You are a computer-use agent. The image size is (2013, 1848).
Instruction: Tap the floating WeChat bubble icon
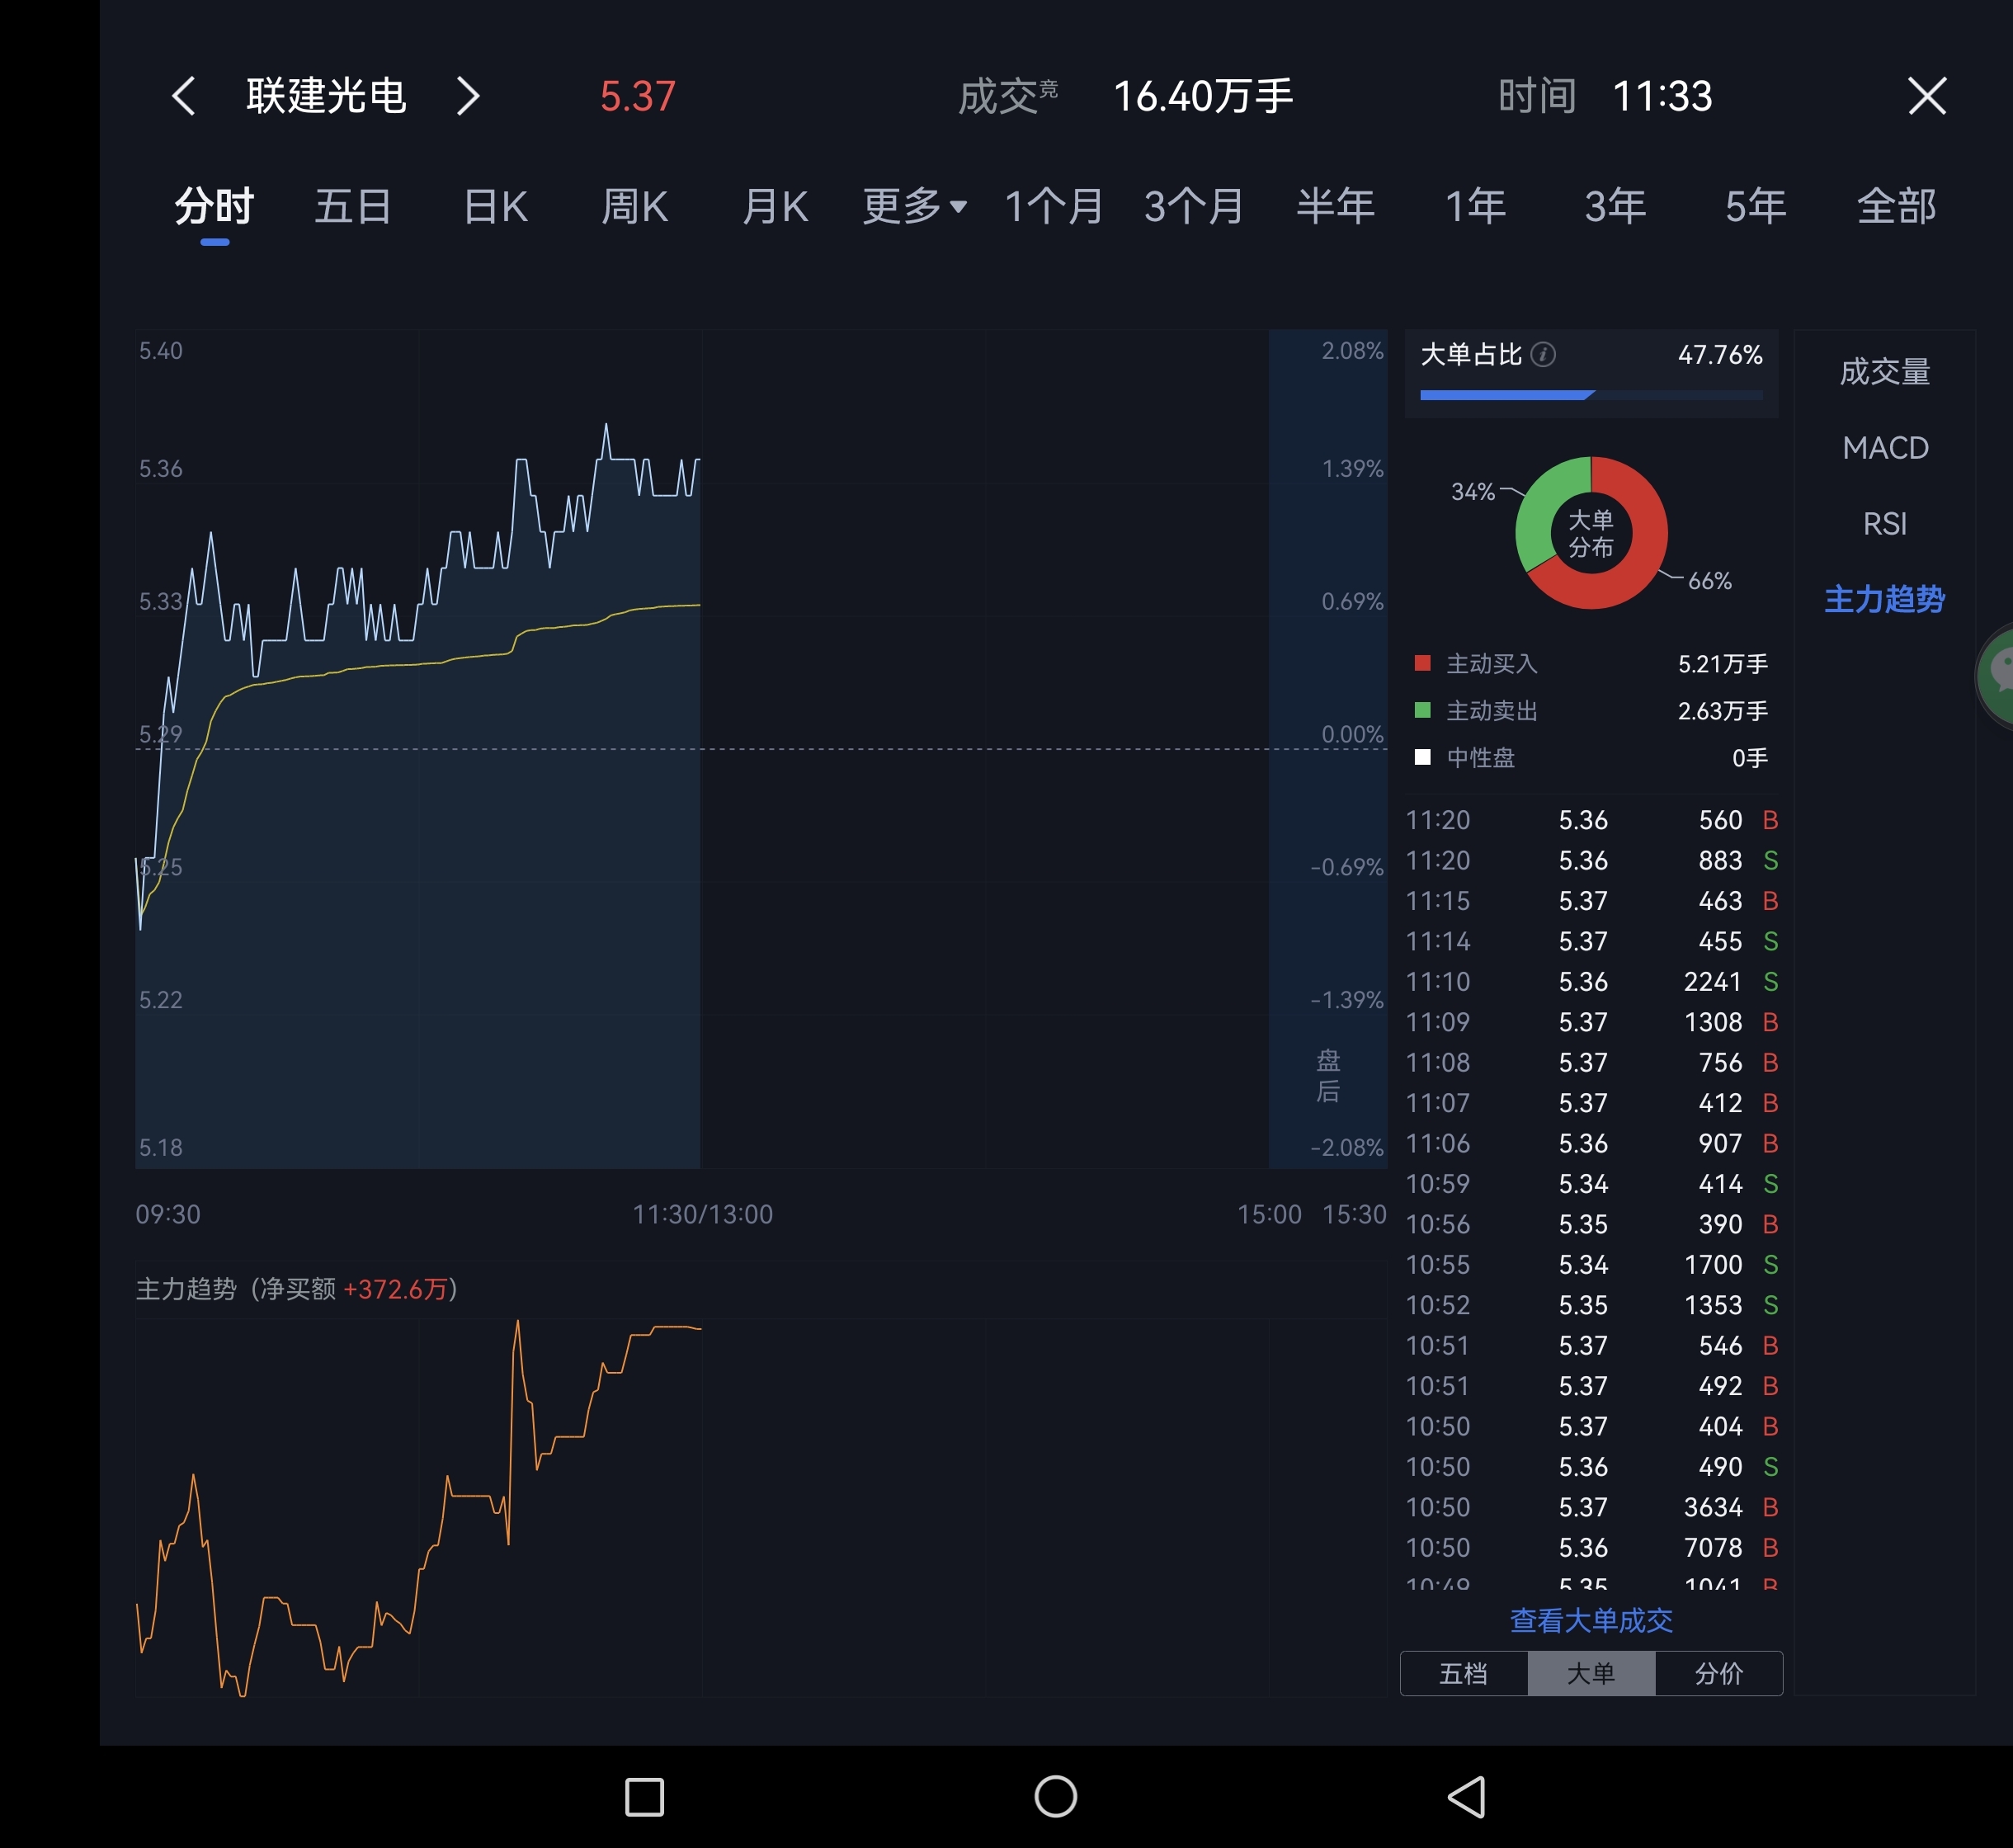1999,674
